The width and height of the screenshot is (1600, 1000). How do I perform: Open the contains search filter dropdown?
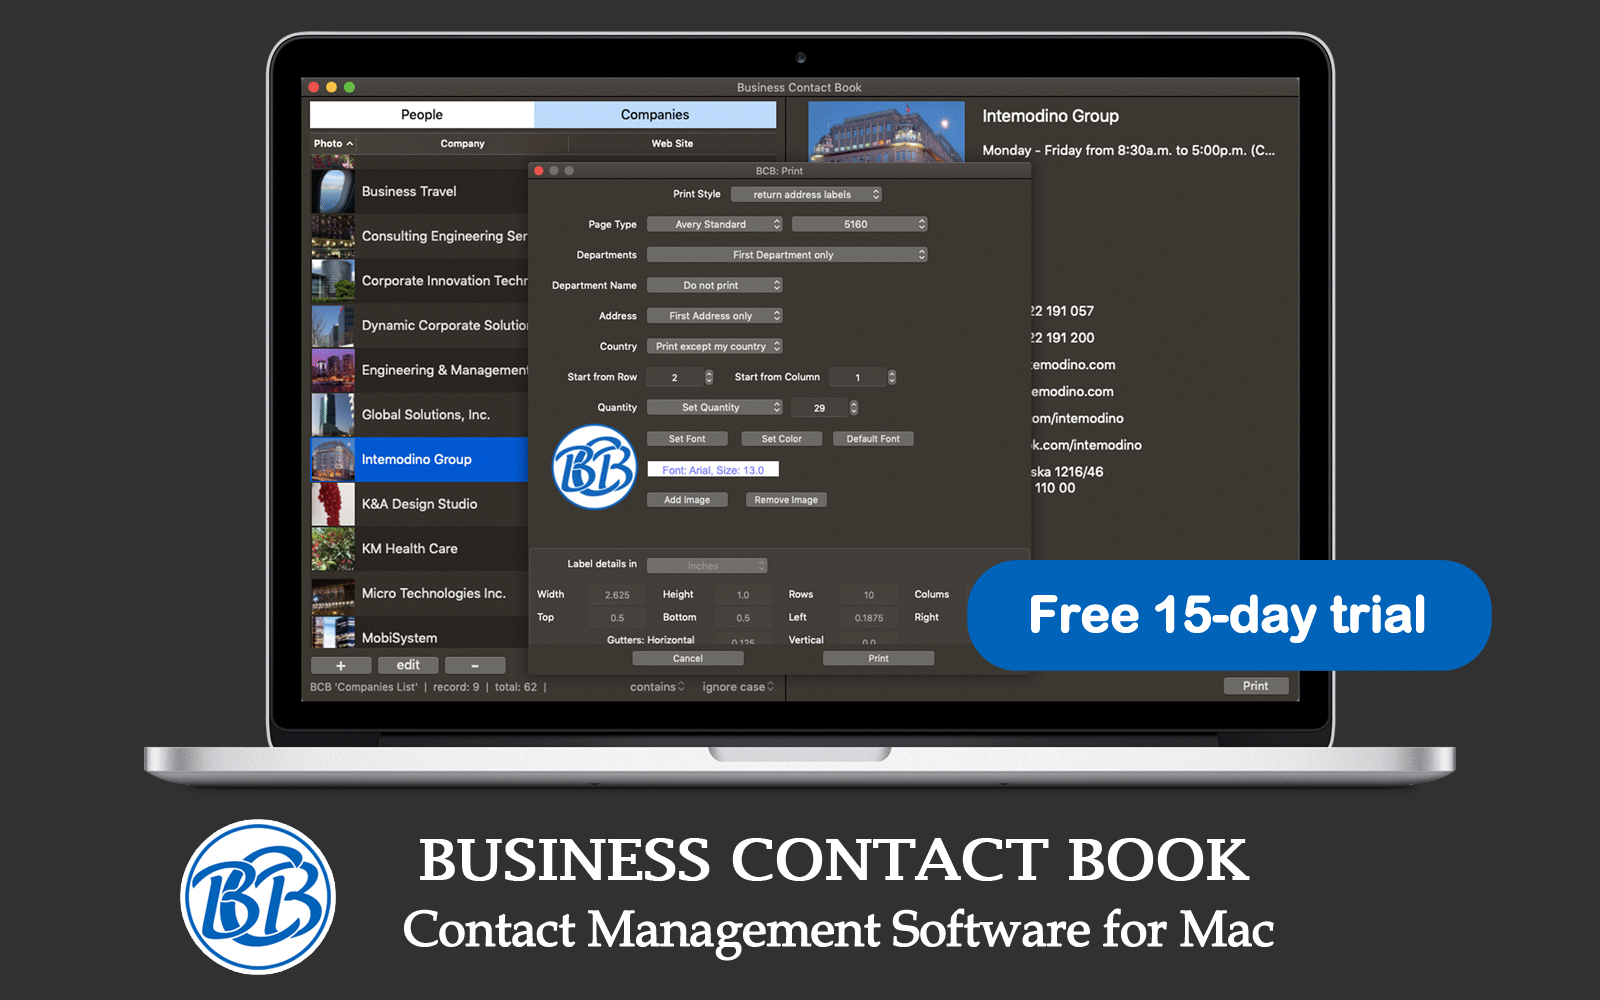tap(657, 687)
